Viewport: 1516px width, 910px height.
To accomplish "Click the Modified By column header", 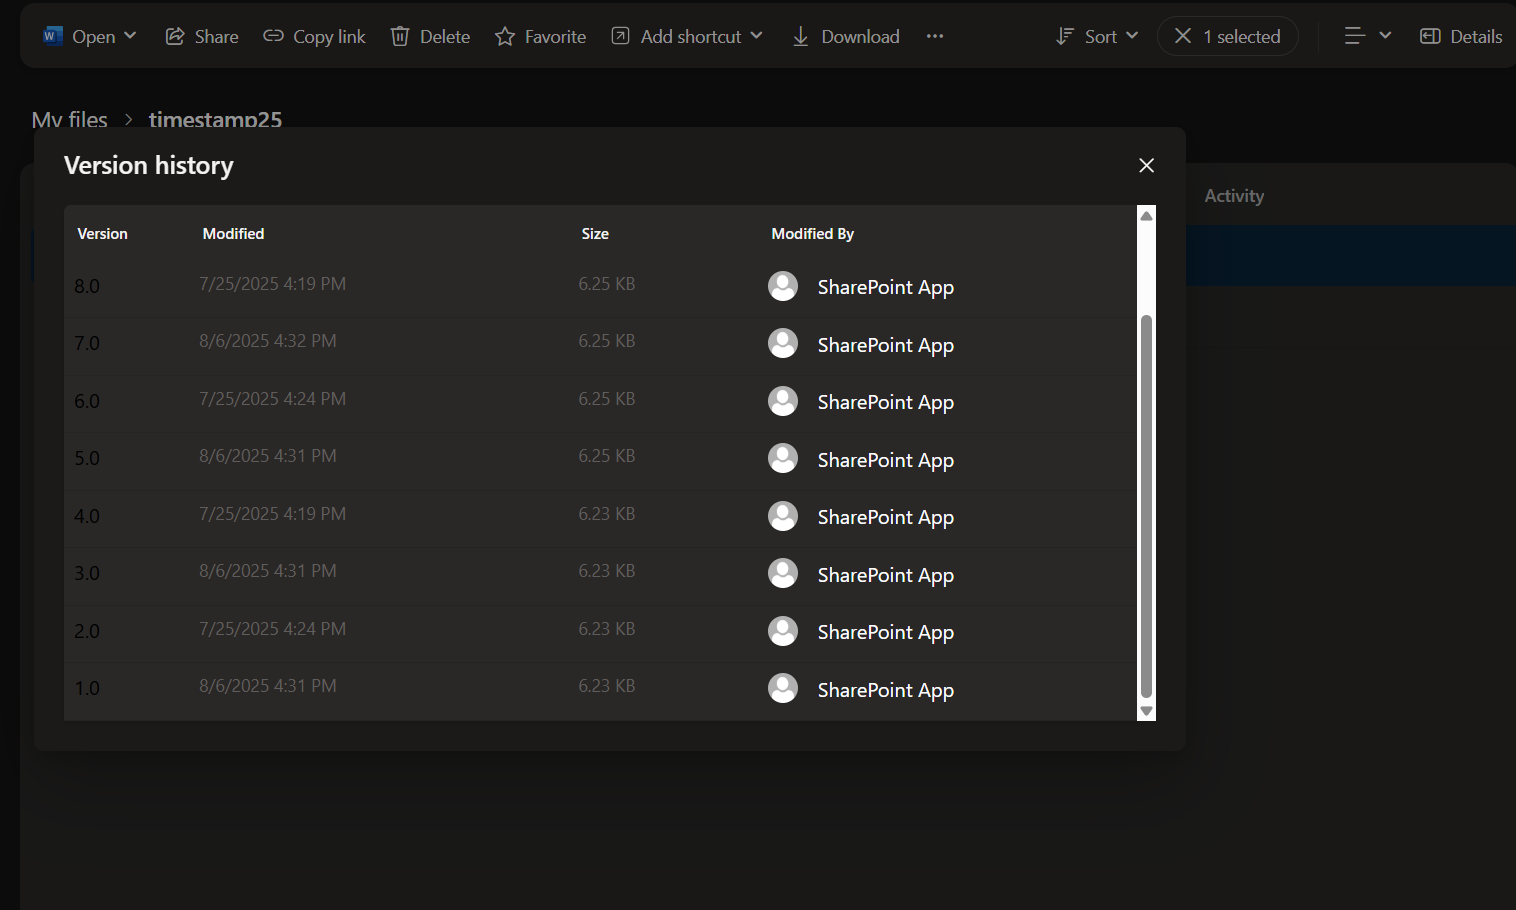I will click(x=813, y=234).
